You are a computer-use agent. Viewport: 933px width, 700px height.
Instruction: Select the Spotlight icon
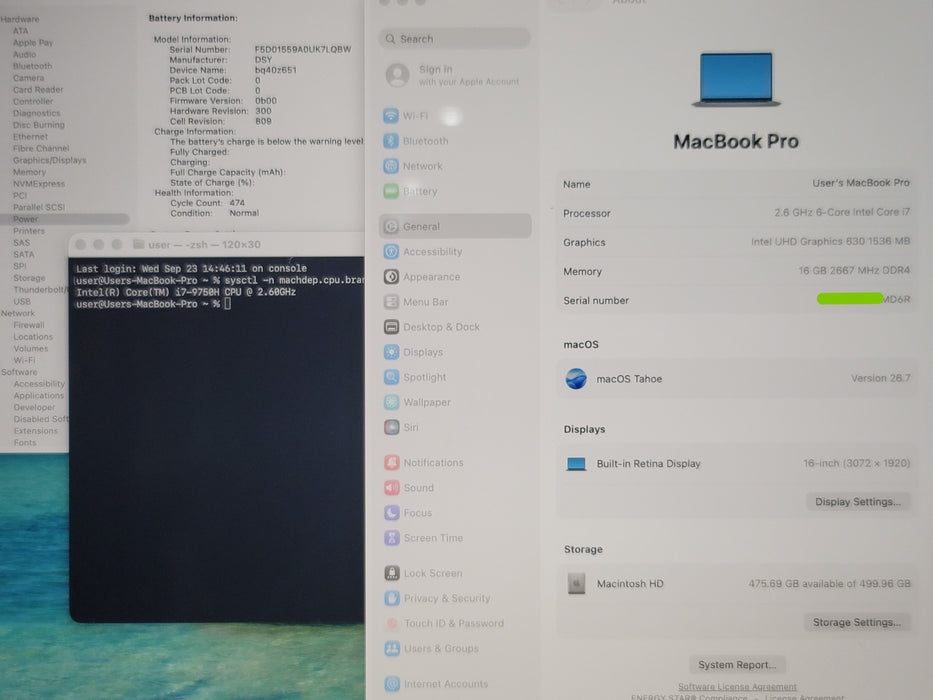391,377
